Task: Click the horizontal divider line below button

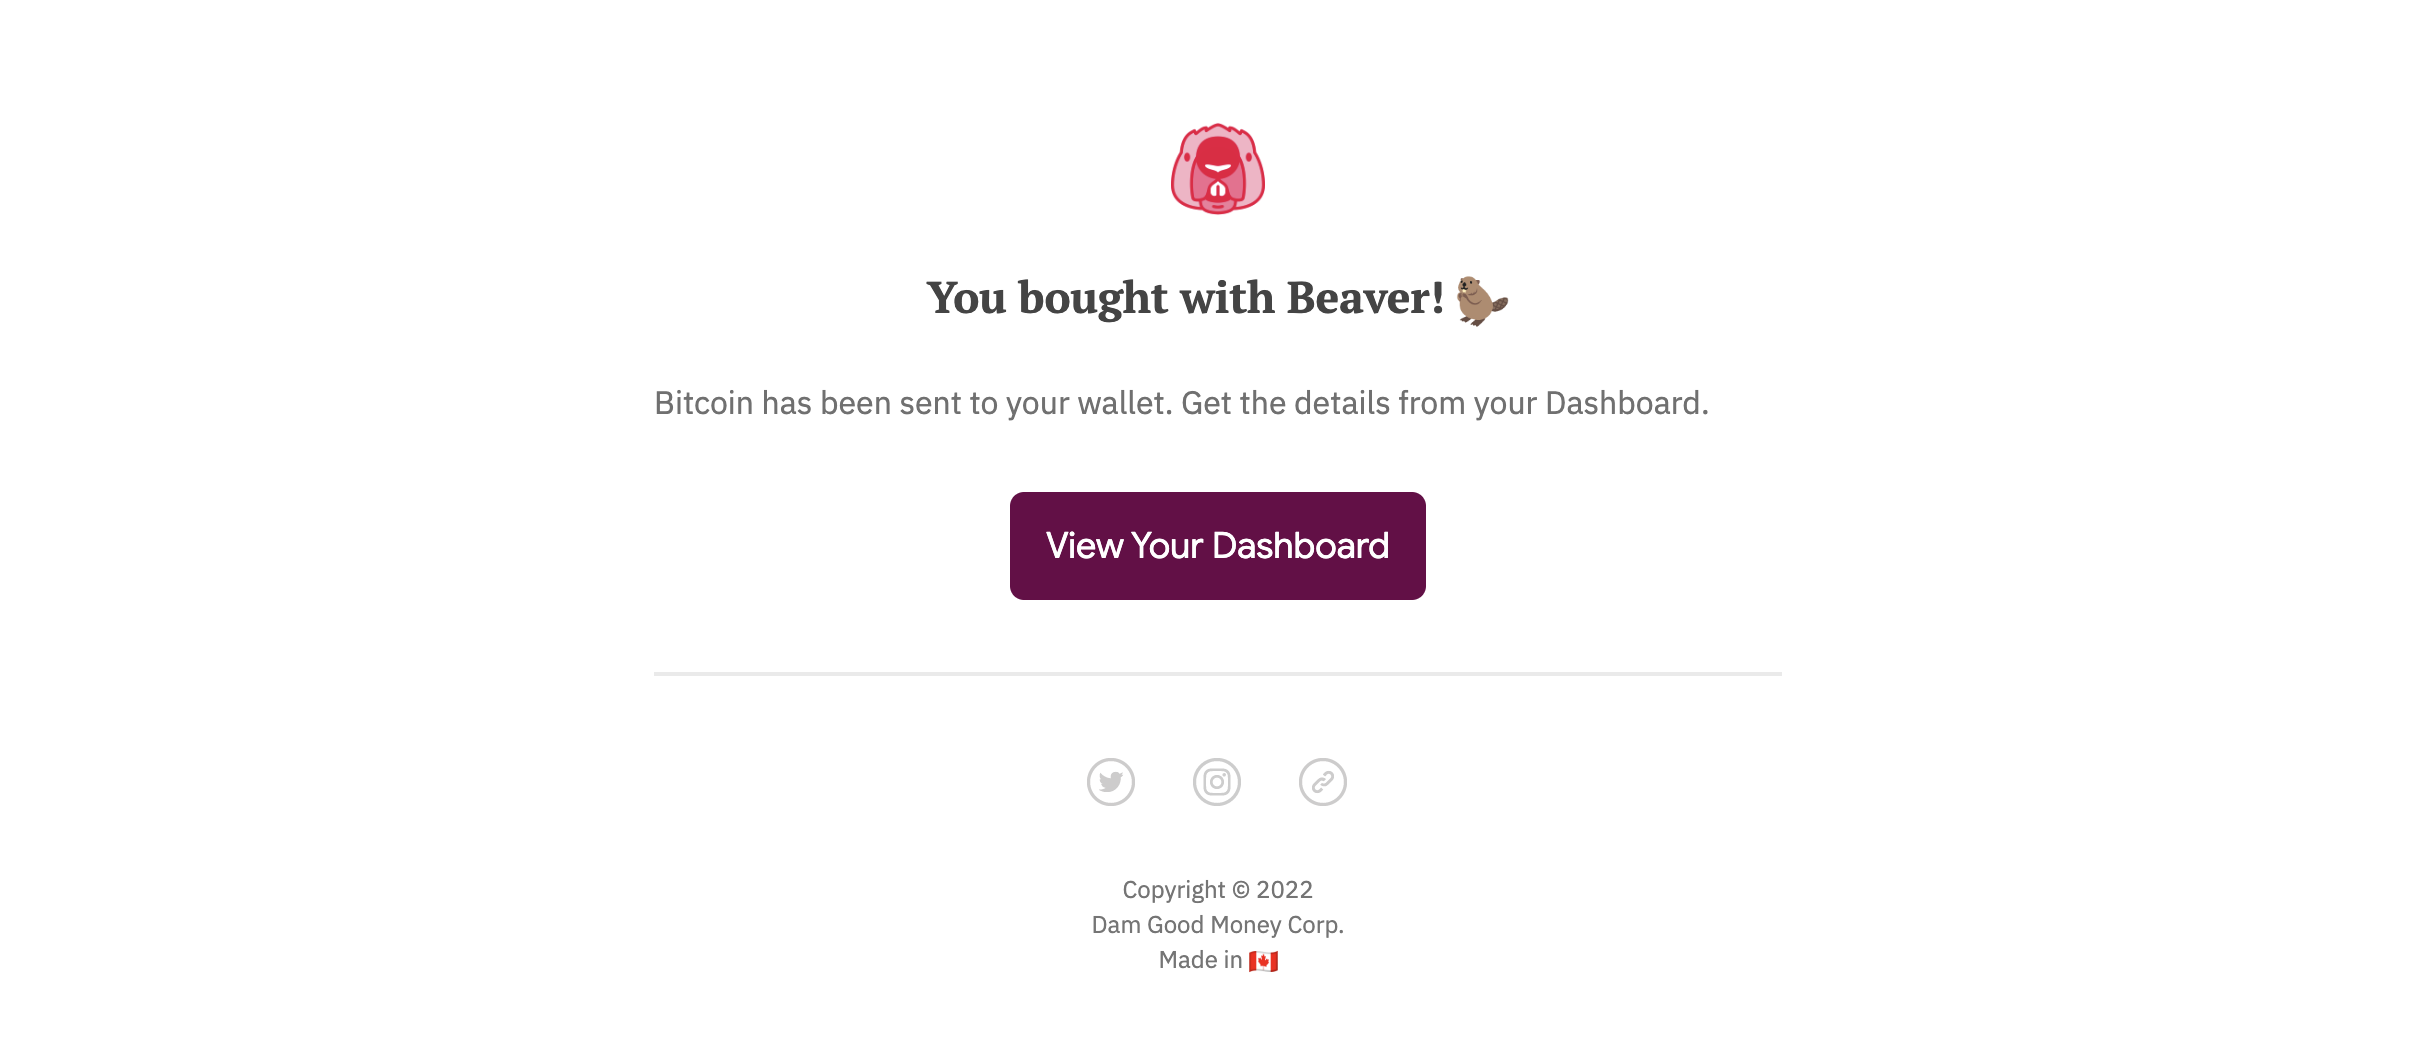Action: coord(1218,674)
